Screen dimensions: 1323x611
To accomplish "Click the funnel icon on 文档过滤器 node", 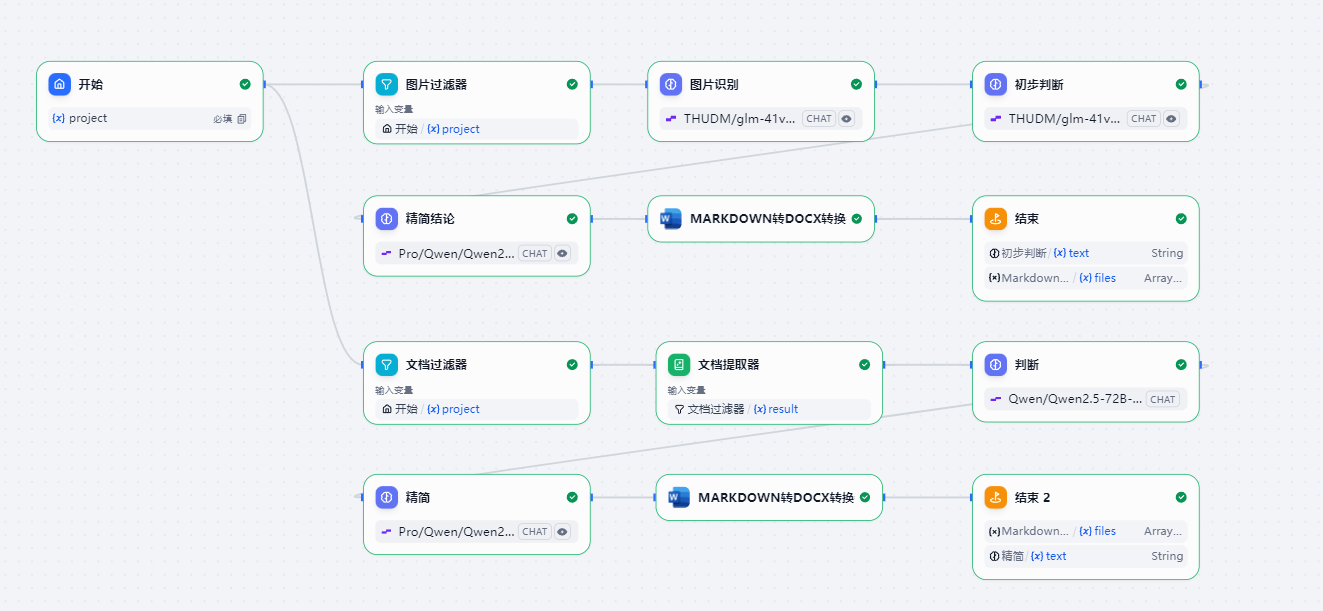I will tap(387, 364).
